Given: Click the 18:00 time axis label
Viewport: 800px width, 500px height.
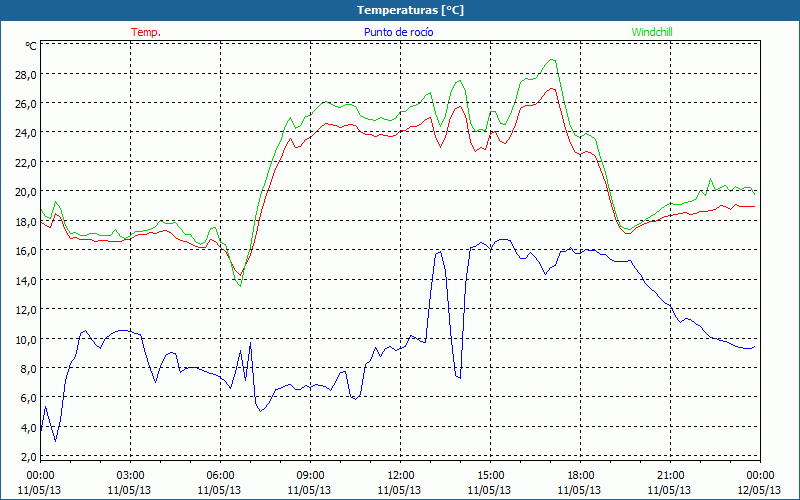Looking at the screenshot, I should [x=581, y=476].
